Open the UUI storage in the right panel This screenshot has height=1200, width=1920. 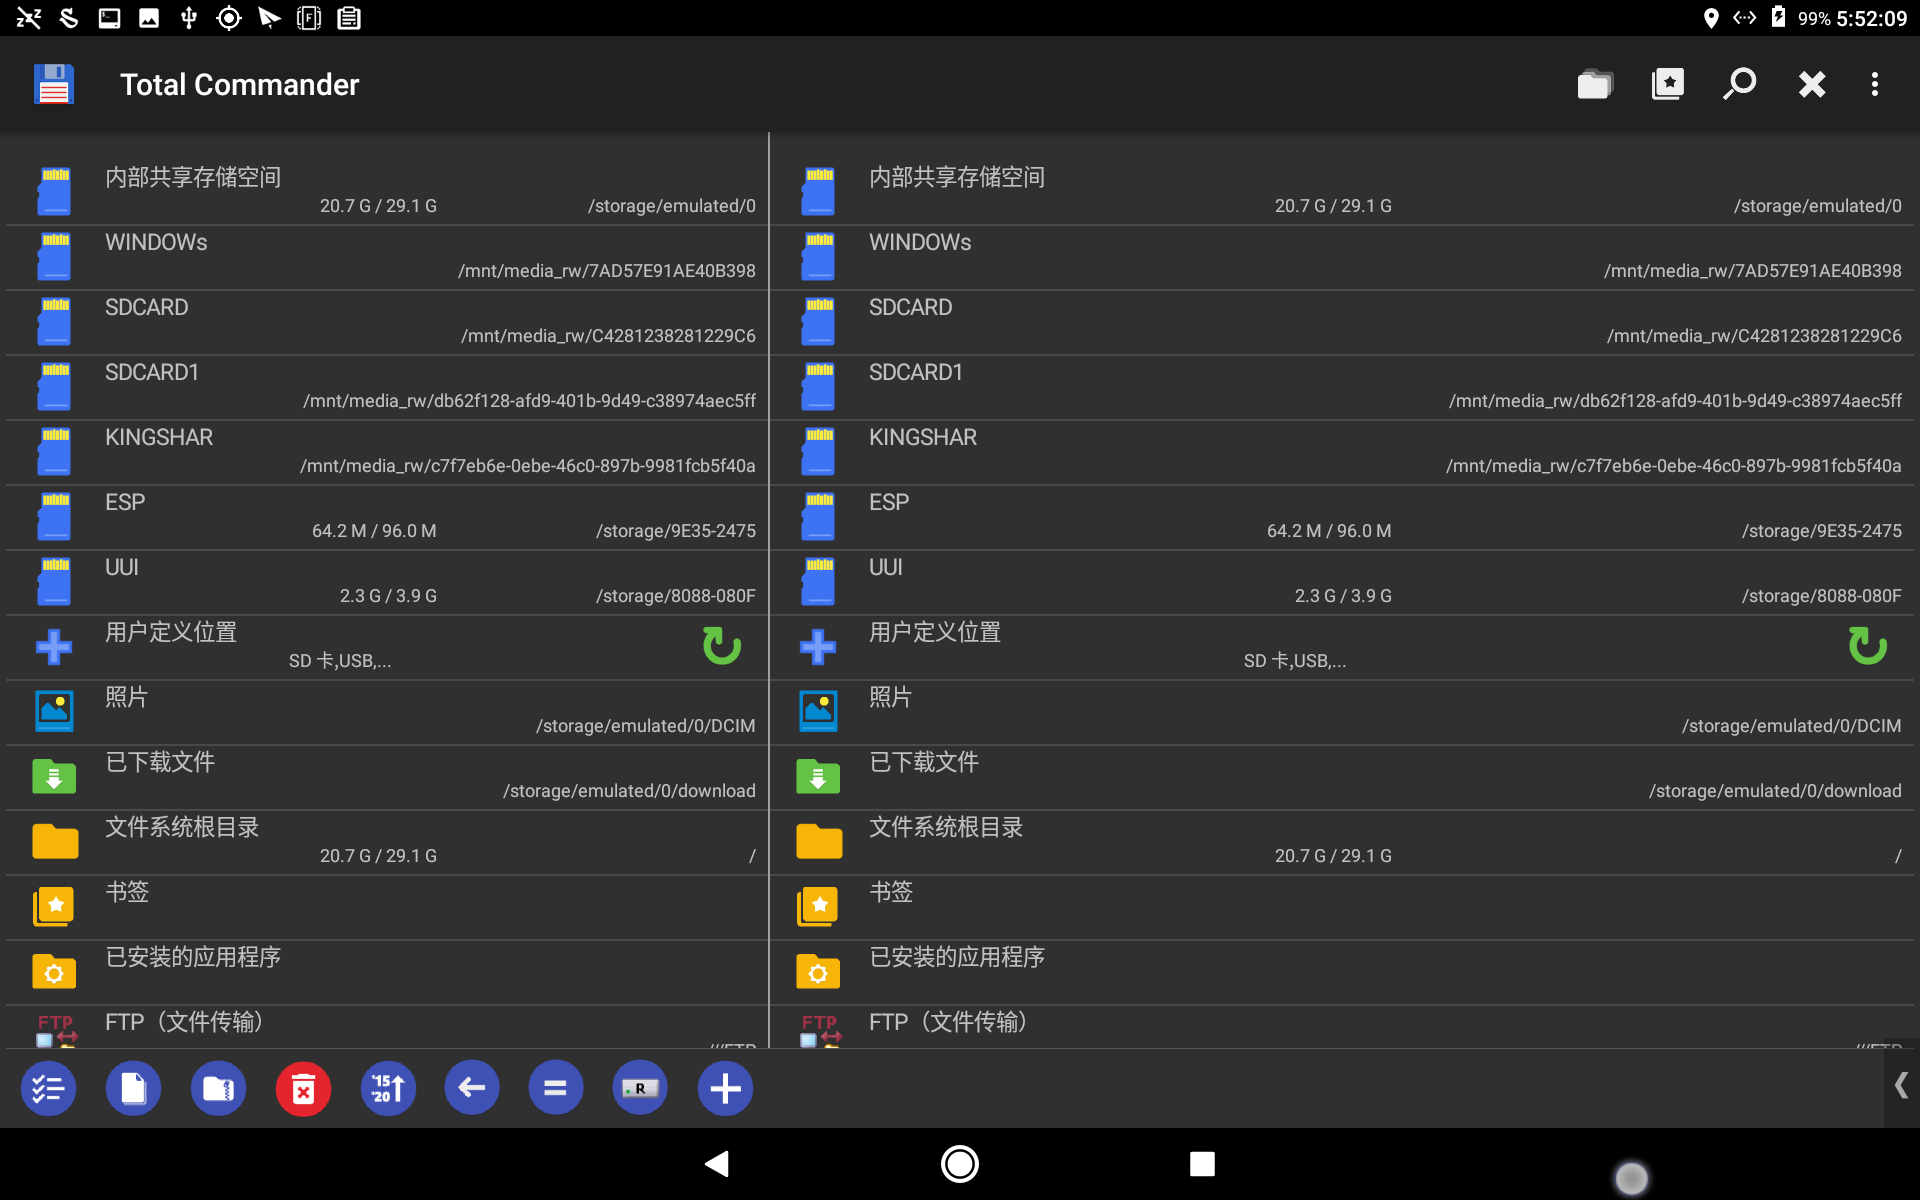pyautogui.click(x=1340, y=582)
